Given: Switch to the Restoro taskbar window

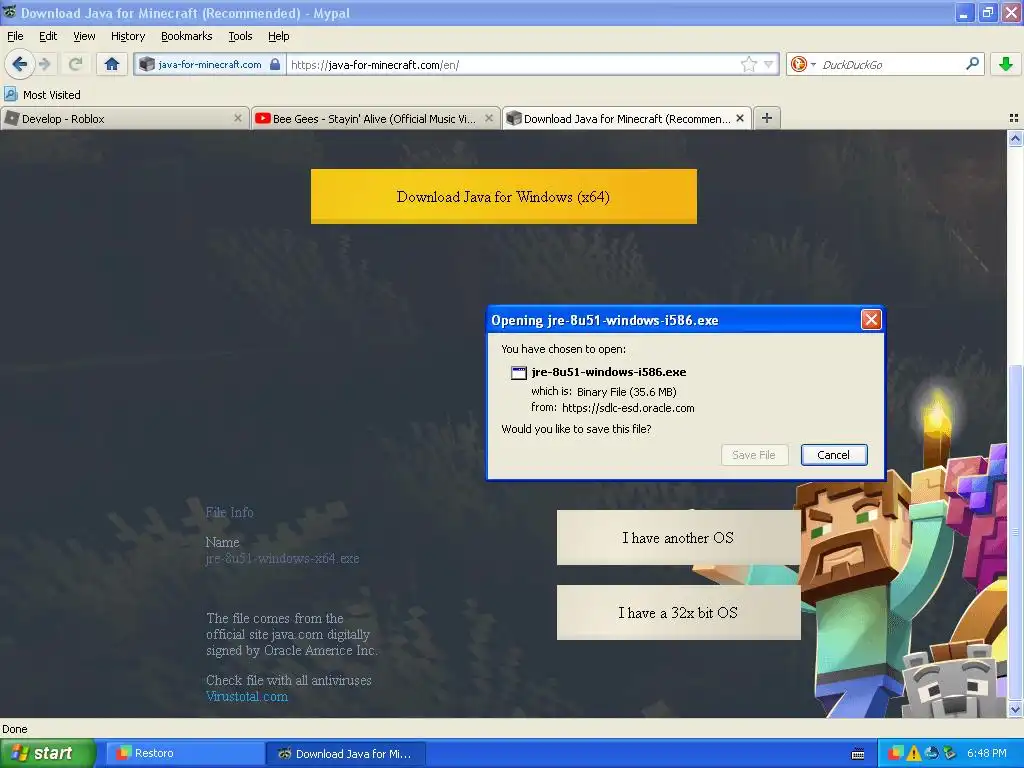Looking at the screenshot, I should tap(184, 754).
